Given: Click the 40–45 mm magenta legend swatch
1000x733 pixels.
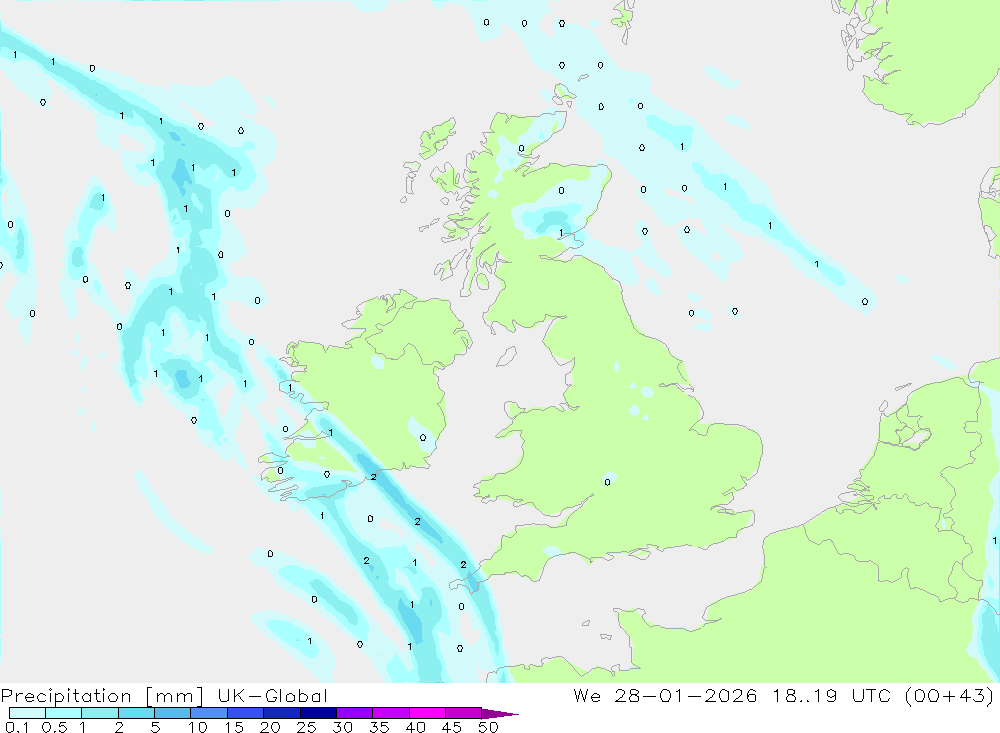Looking at the screenshot, I should pos(427,713).
